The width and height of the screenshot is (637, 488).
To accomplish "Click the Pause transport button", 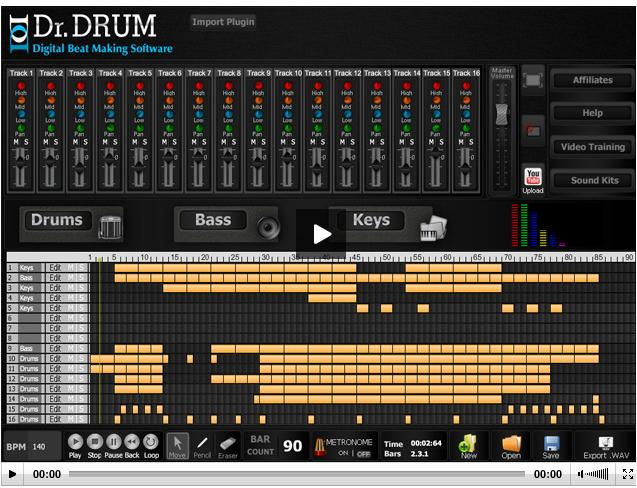I will [x=114, y=442].
